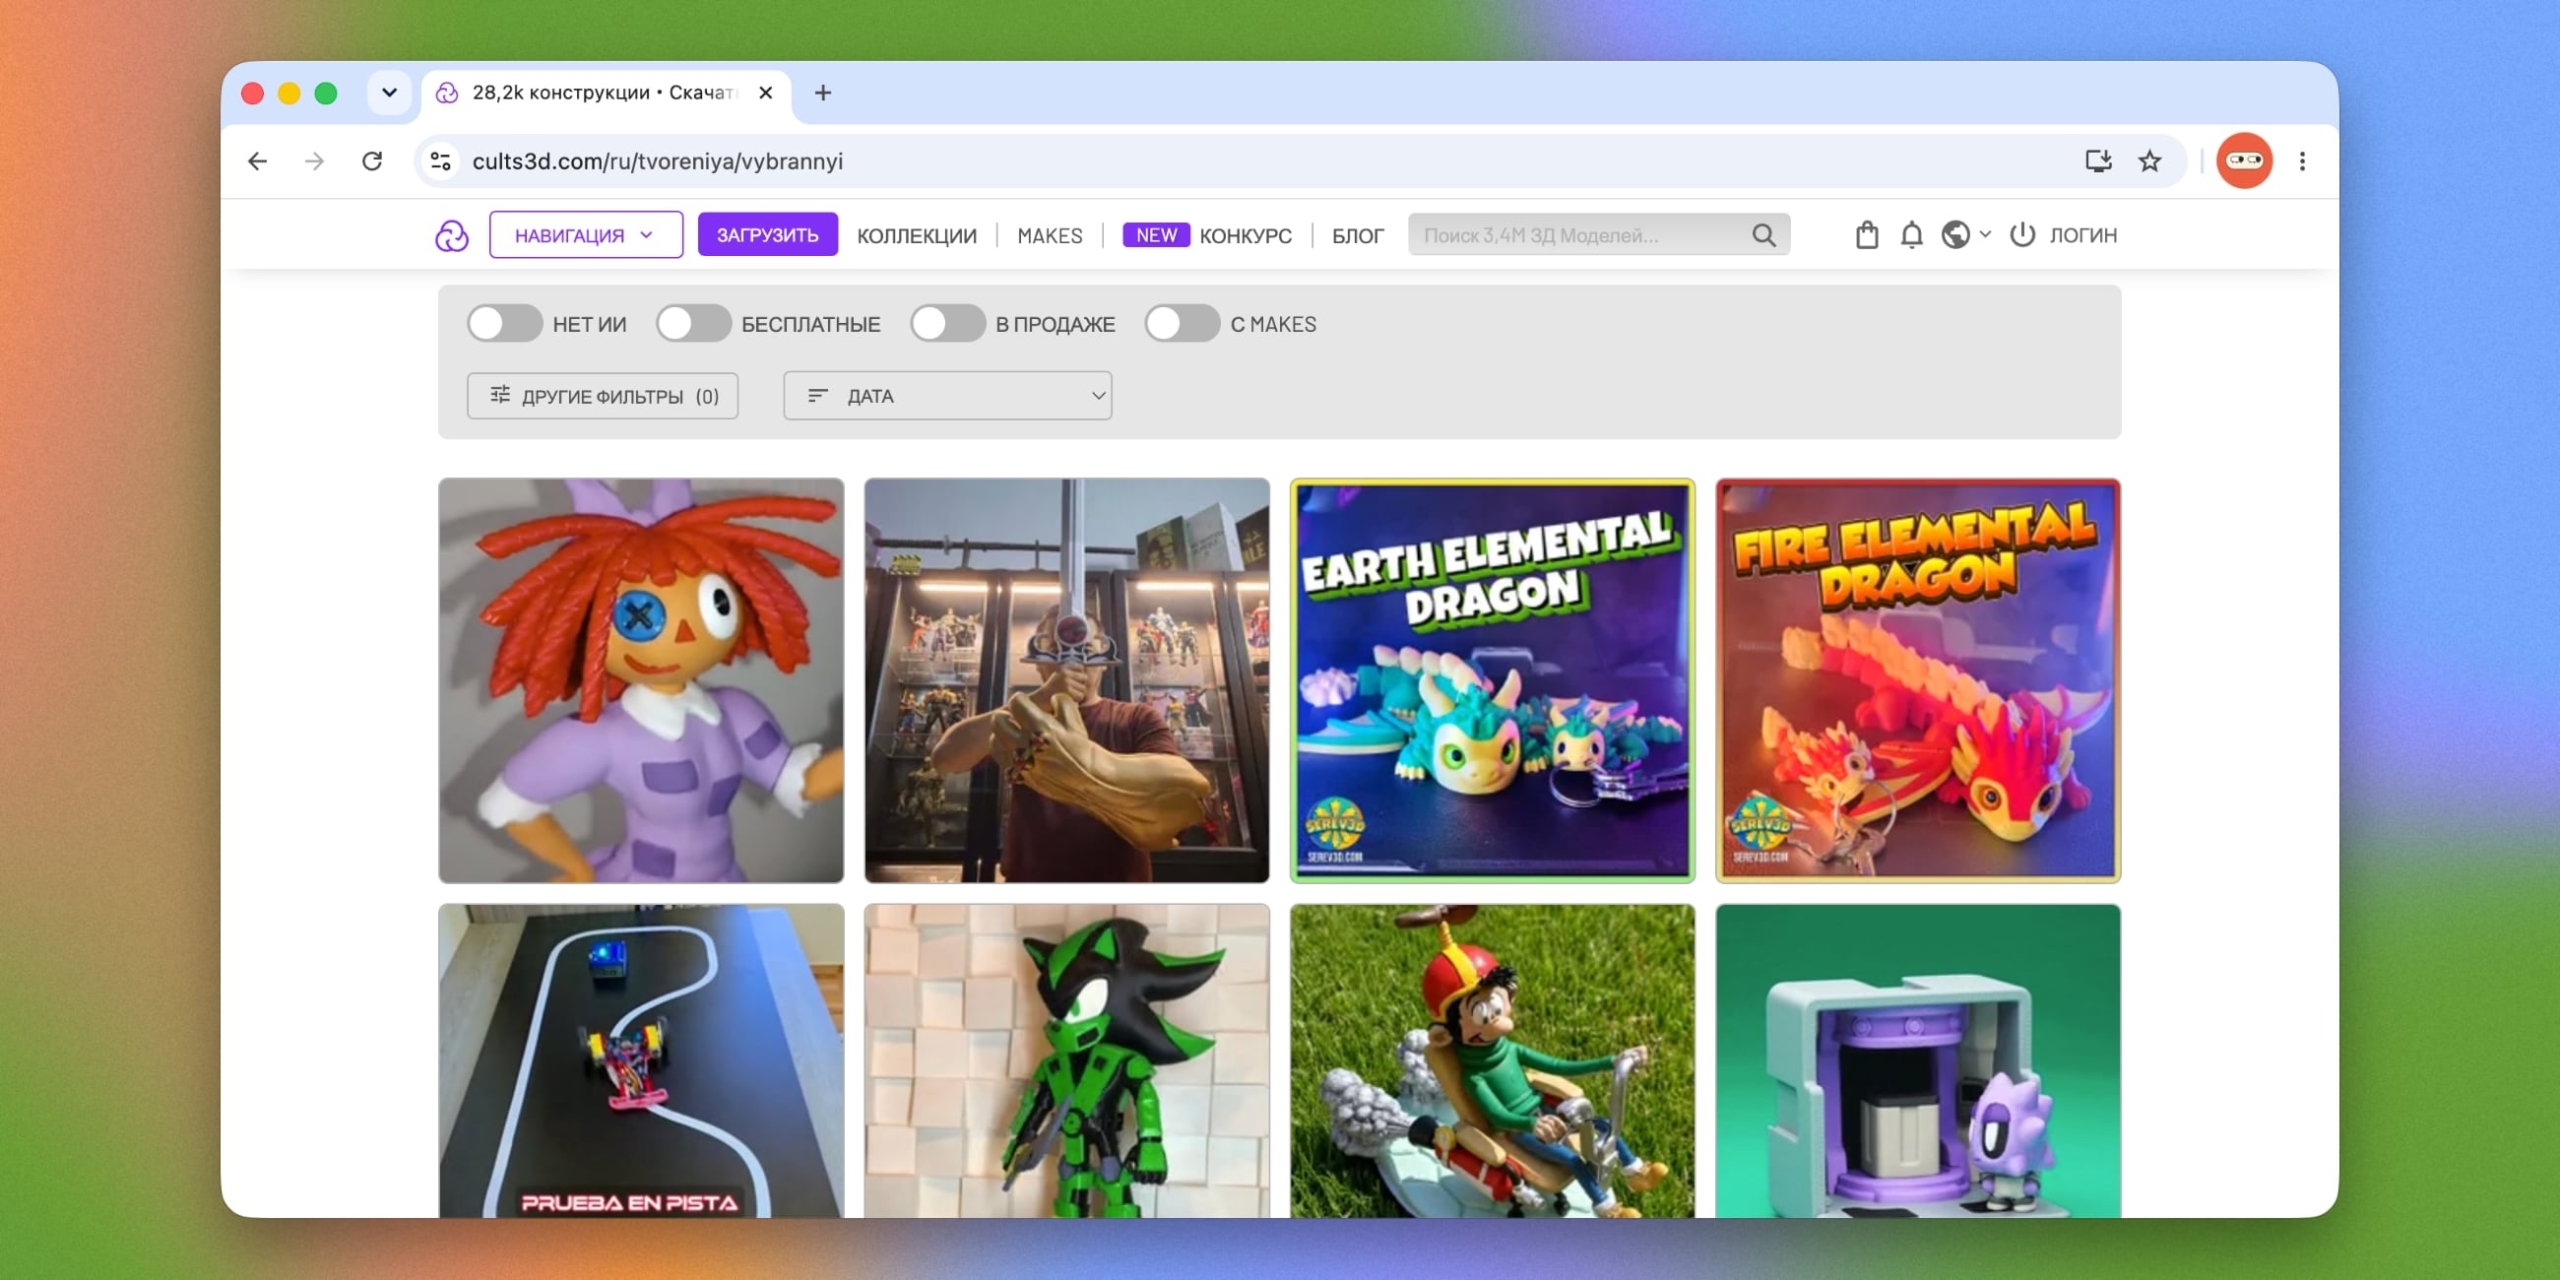Open the sword and glove model thumbnail

point(1067,681)
